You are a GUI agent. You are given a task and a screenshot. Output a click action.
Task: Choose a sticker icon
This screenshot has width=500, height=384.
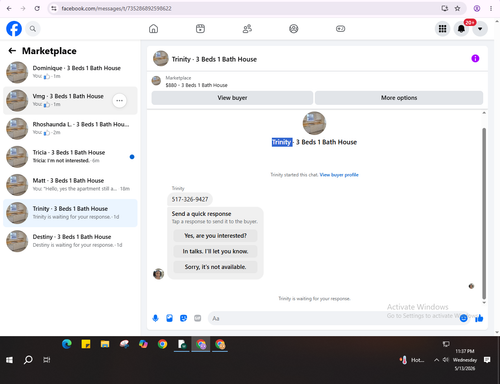tap(184, 318)
